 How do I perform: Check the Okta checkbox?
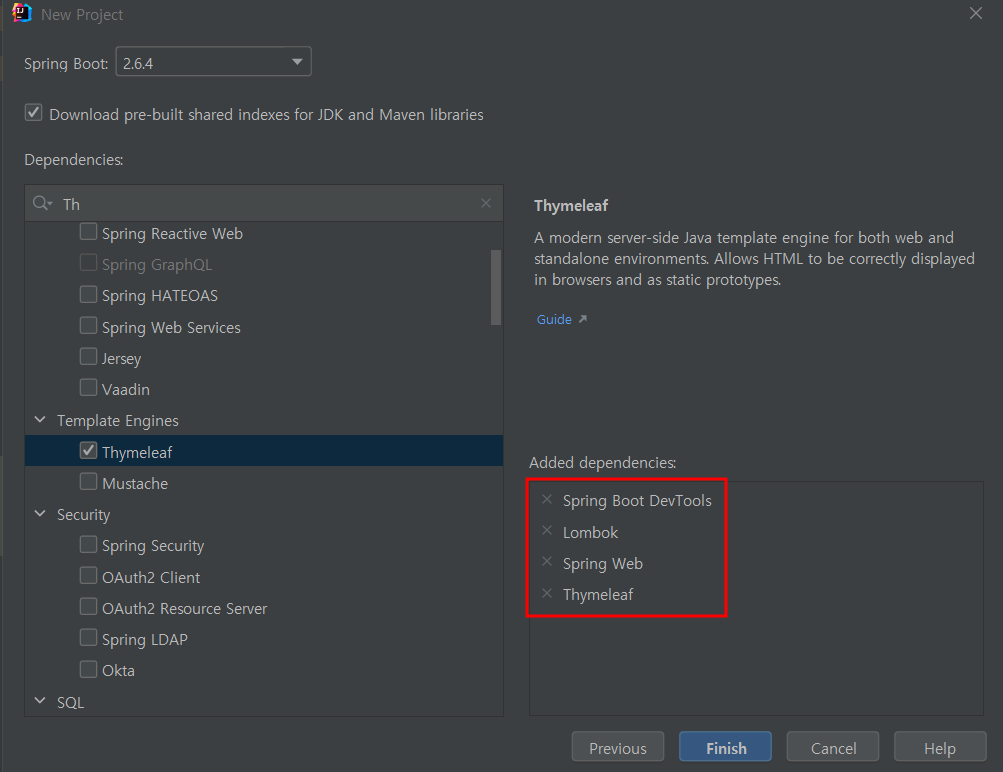[88, 669]
